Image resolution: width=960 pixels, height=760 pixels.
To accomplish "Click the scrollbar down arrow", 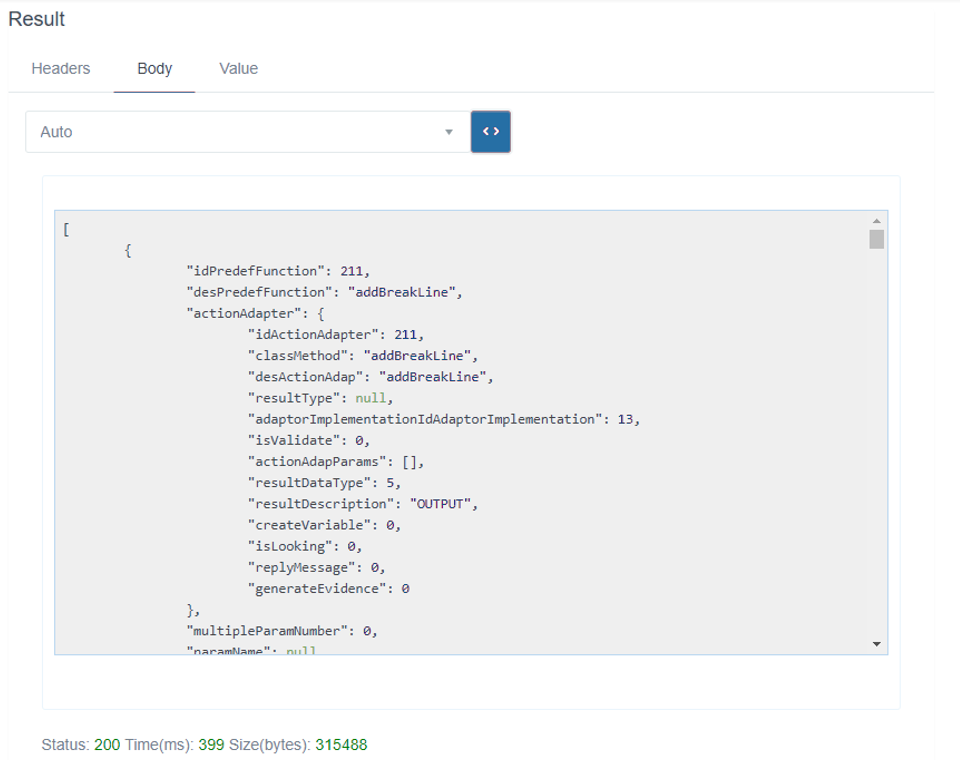I will click(x=877, y=644).
